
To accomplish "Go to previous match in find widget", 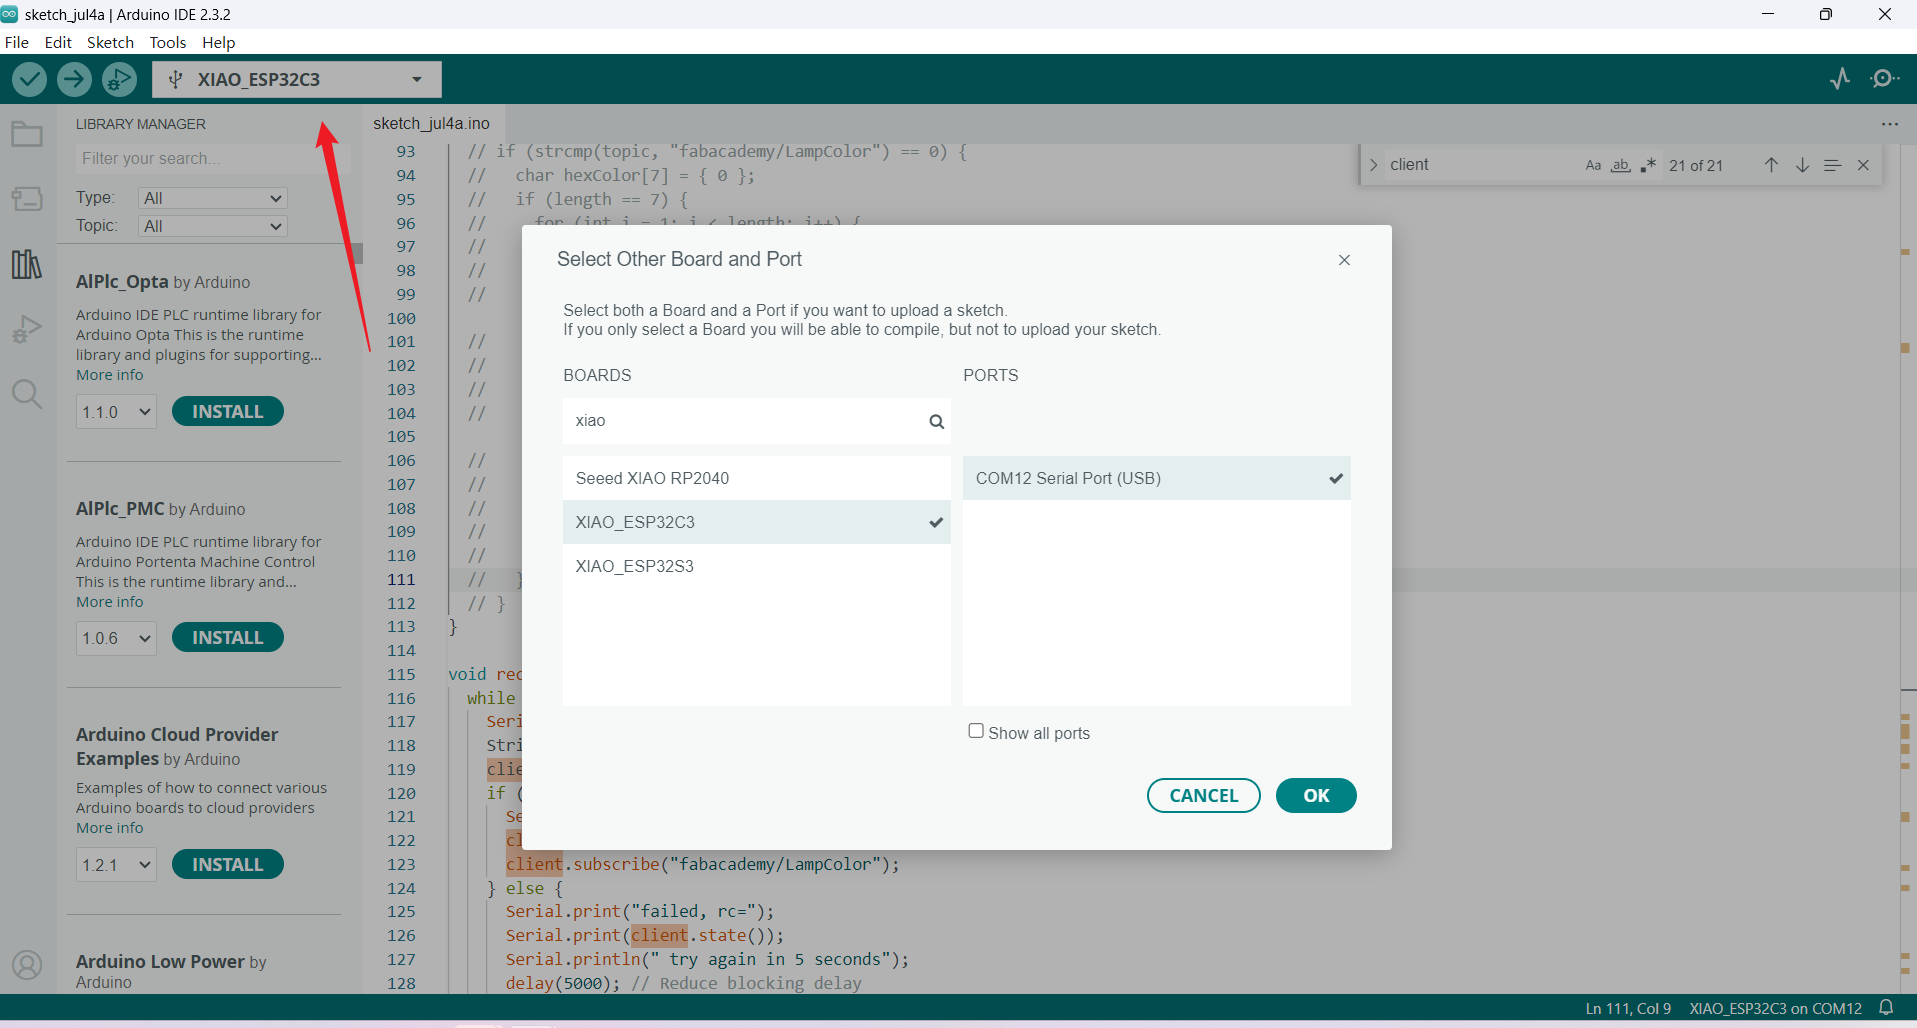I will coord(1771,165).
